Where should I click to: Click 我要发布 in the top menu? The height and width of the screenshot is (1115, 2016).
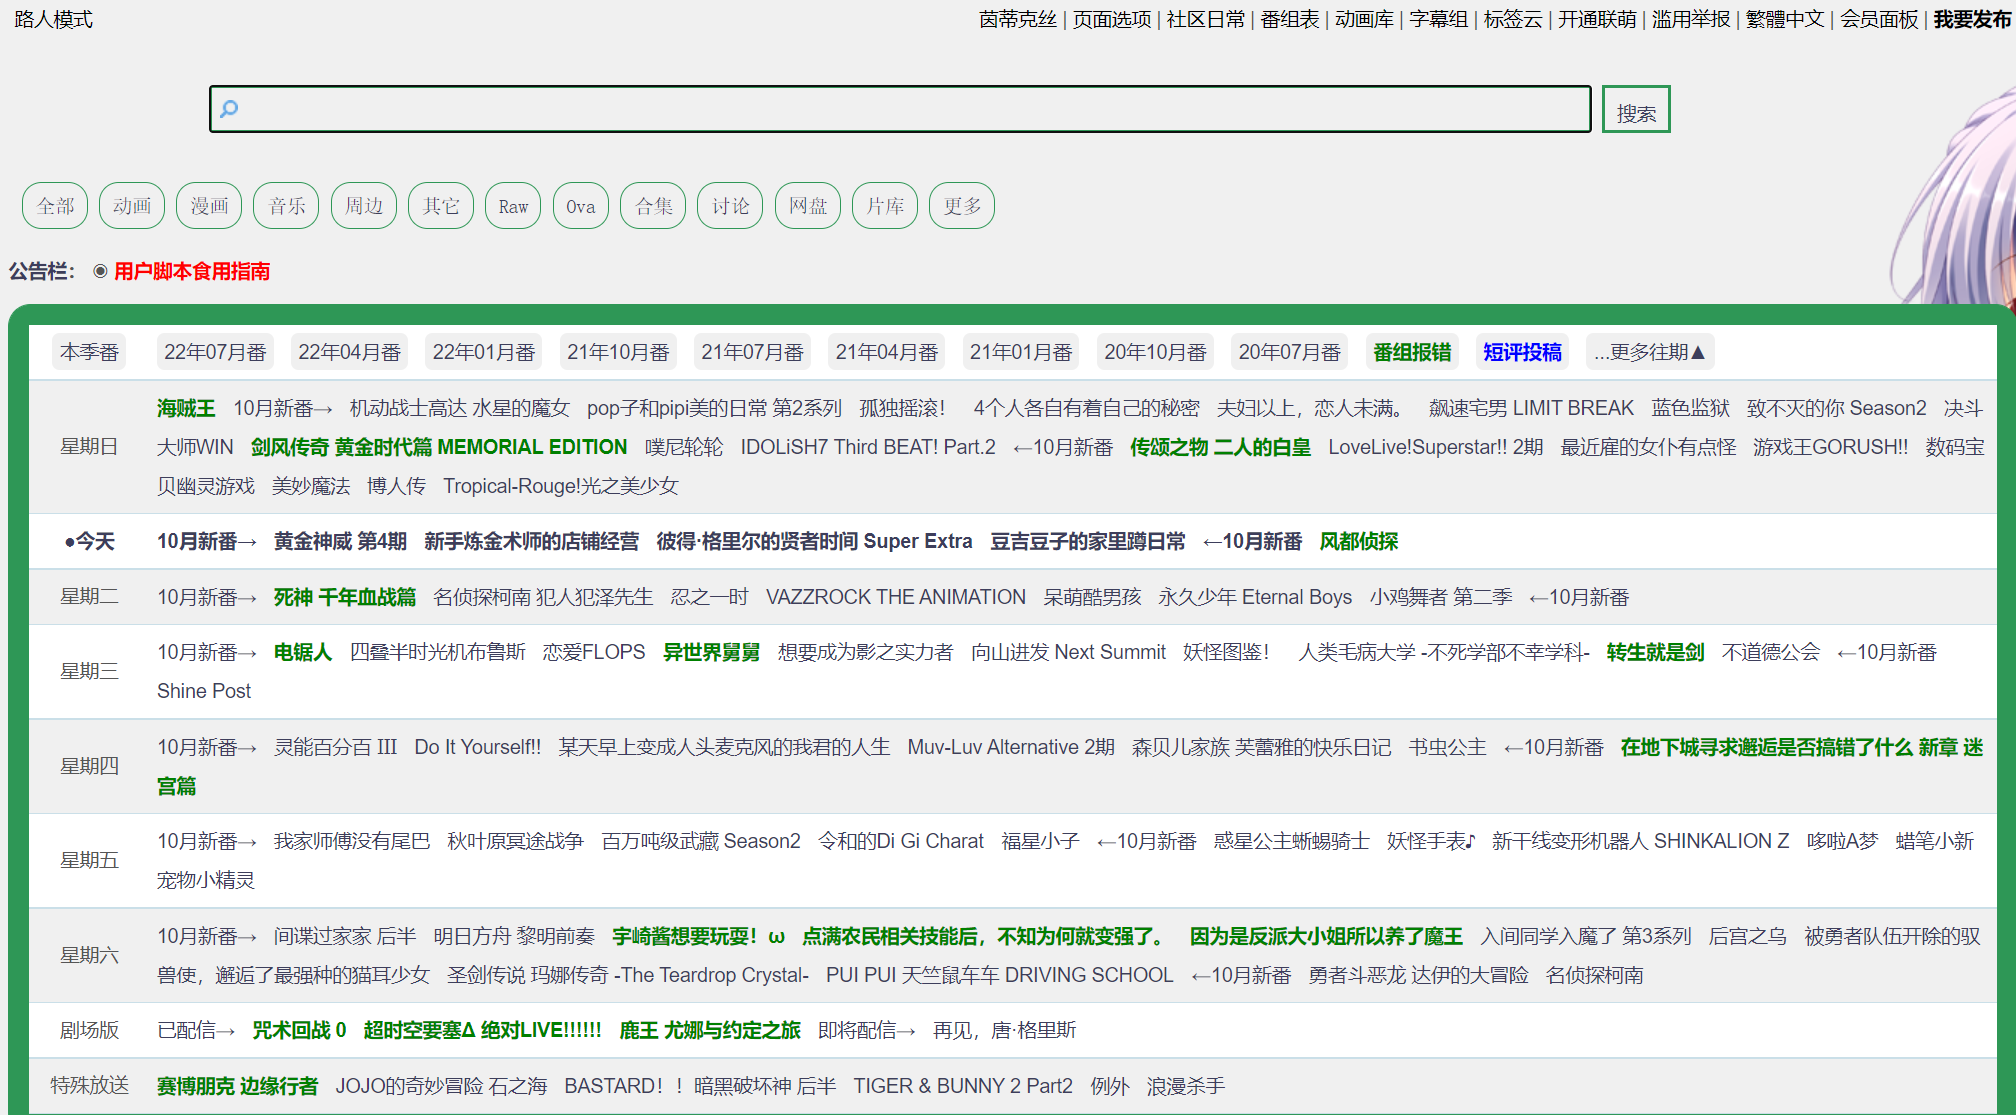pyautogui.click(x=1971, y=19)
